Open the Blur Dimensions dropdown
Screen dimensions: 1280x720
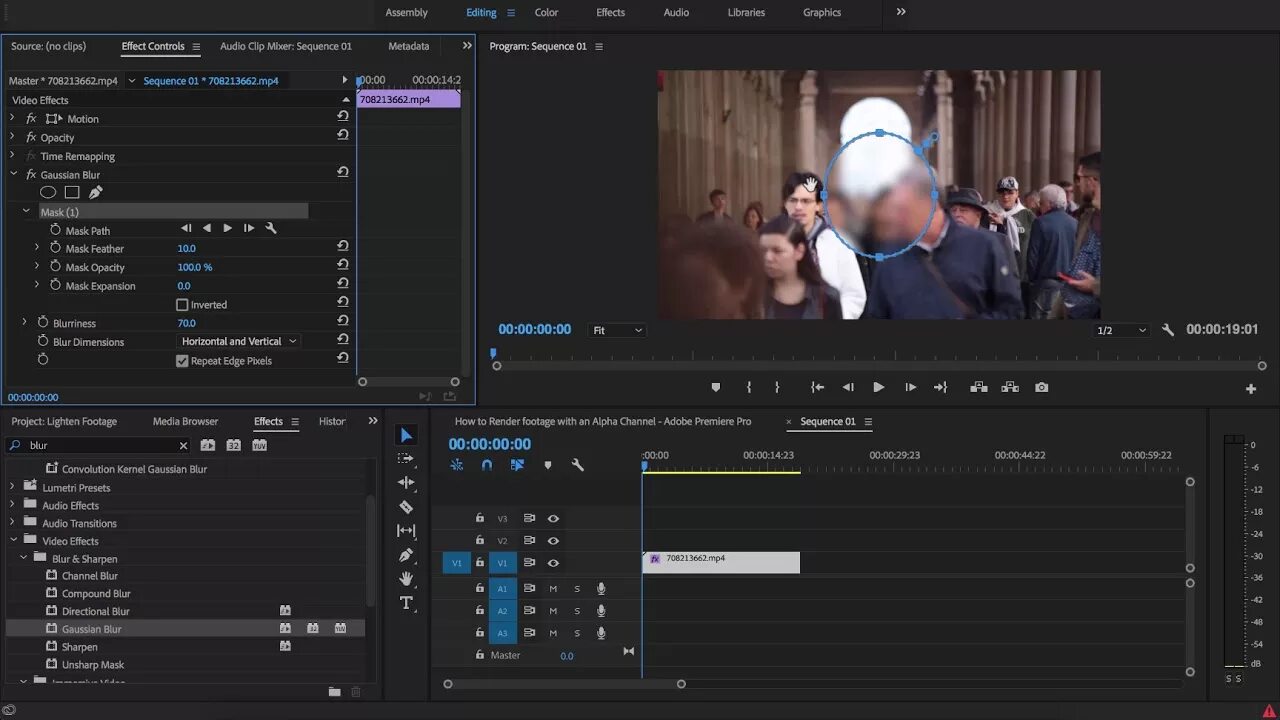[x=239, y=342]
